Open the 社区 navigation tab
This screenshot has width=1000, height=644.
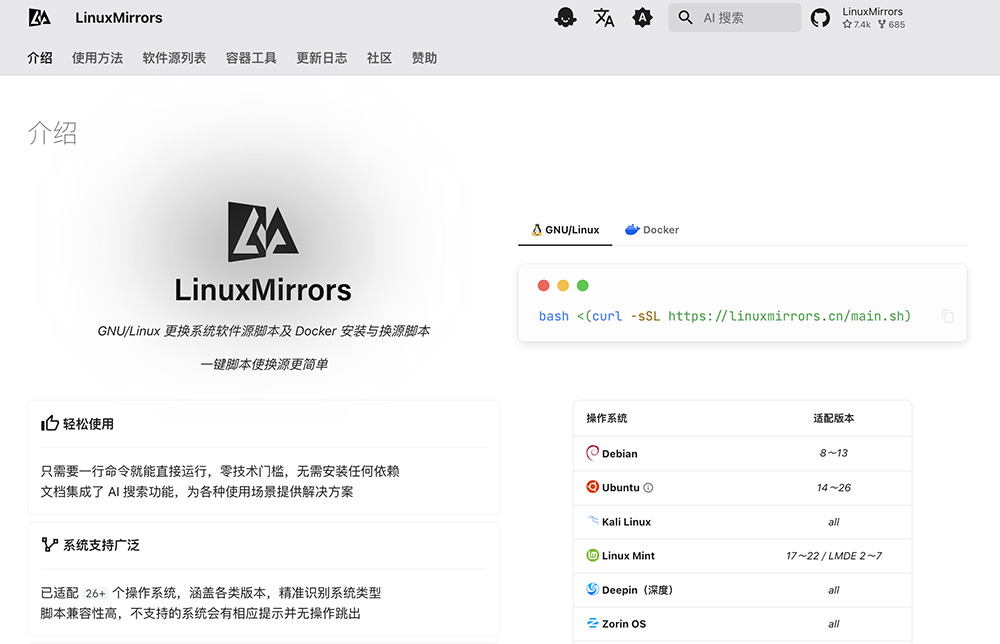click(379, 58)
